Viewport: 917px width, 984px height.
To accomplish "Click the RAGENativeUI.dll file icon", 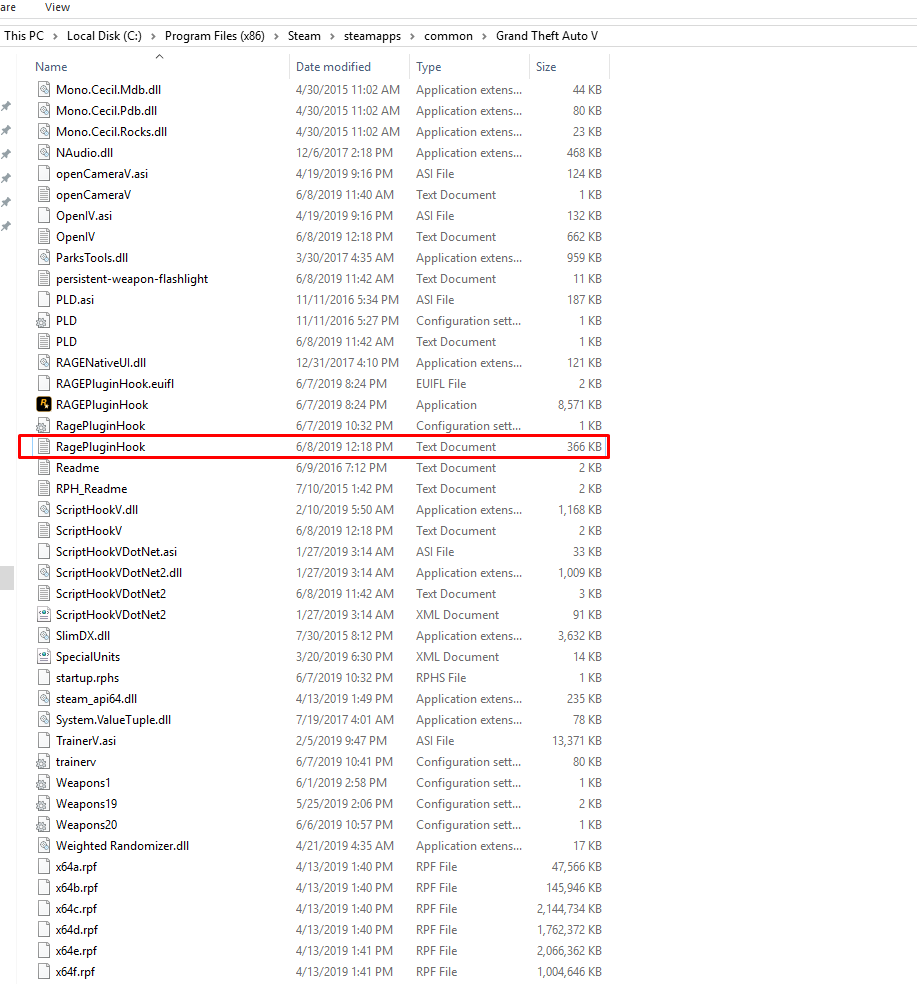I will [x=43, y=362].
